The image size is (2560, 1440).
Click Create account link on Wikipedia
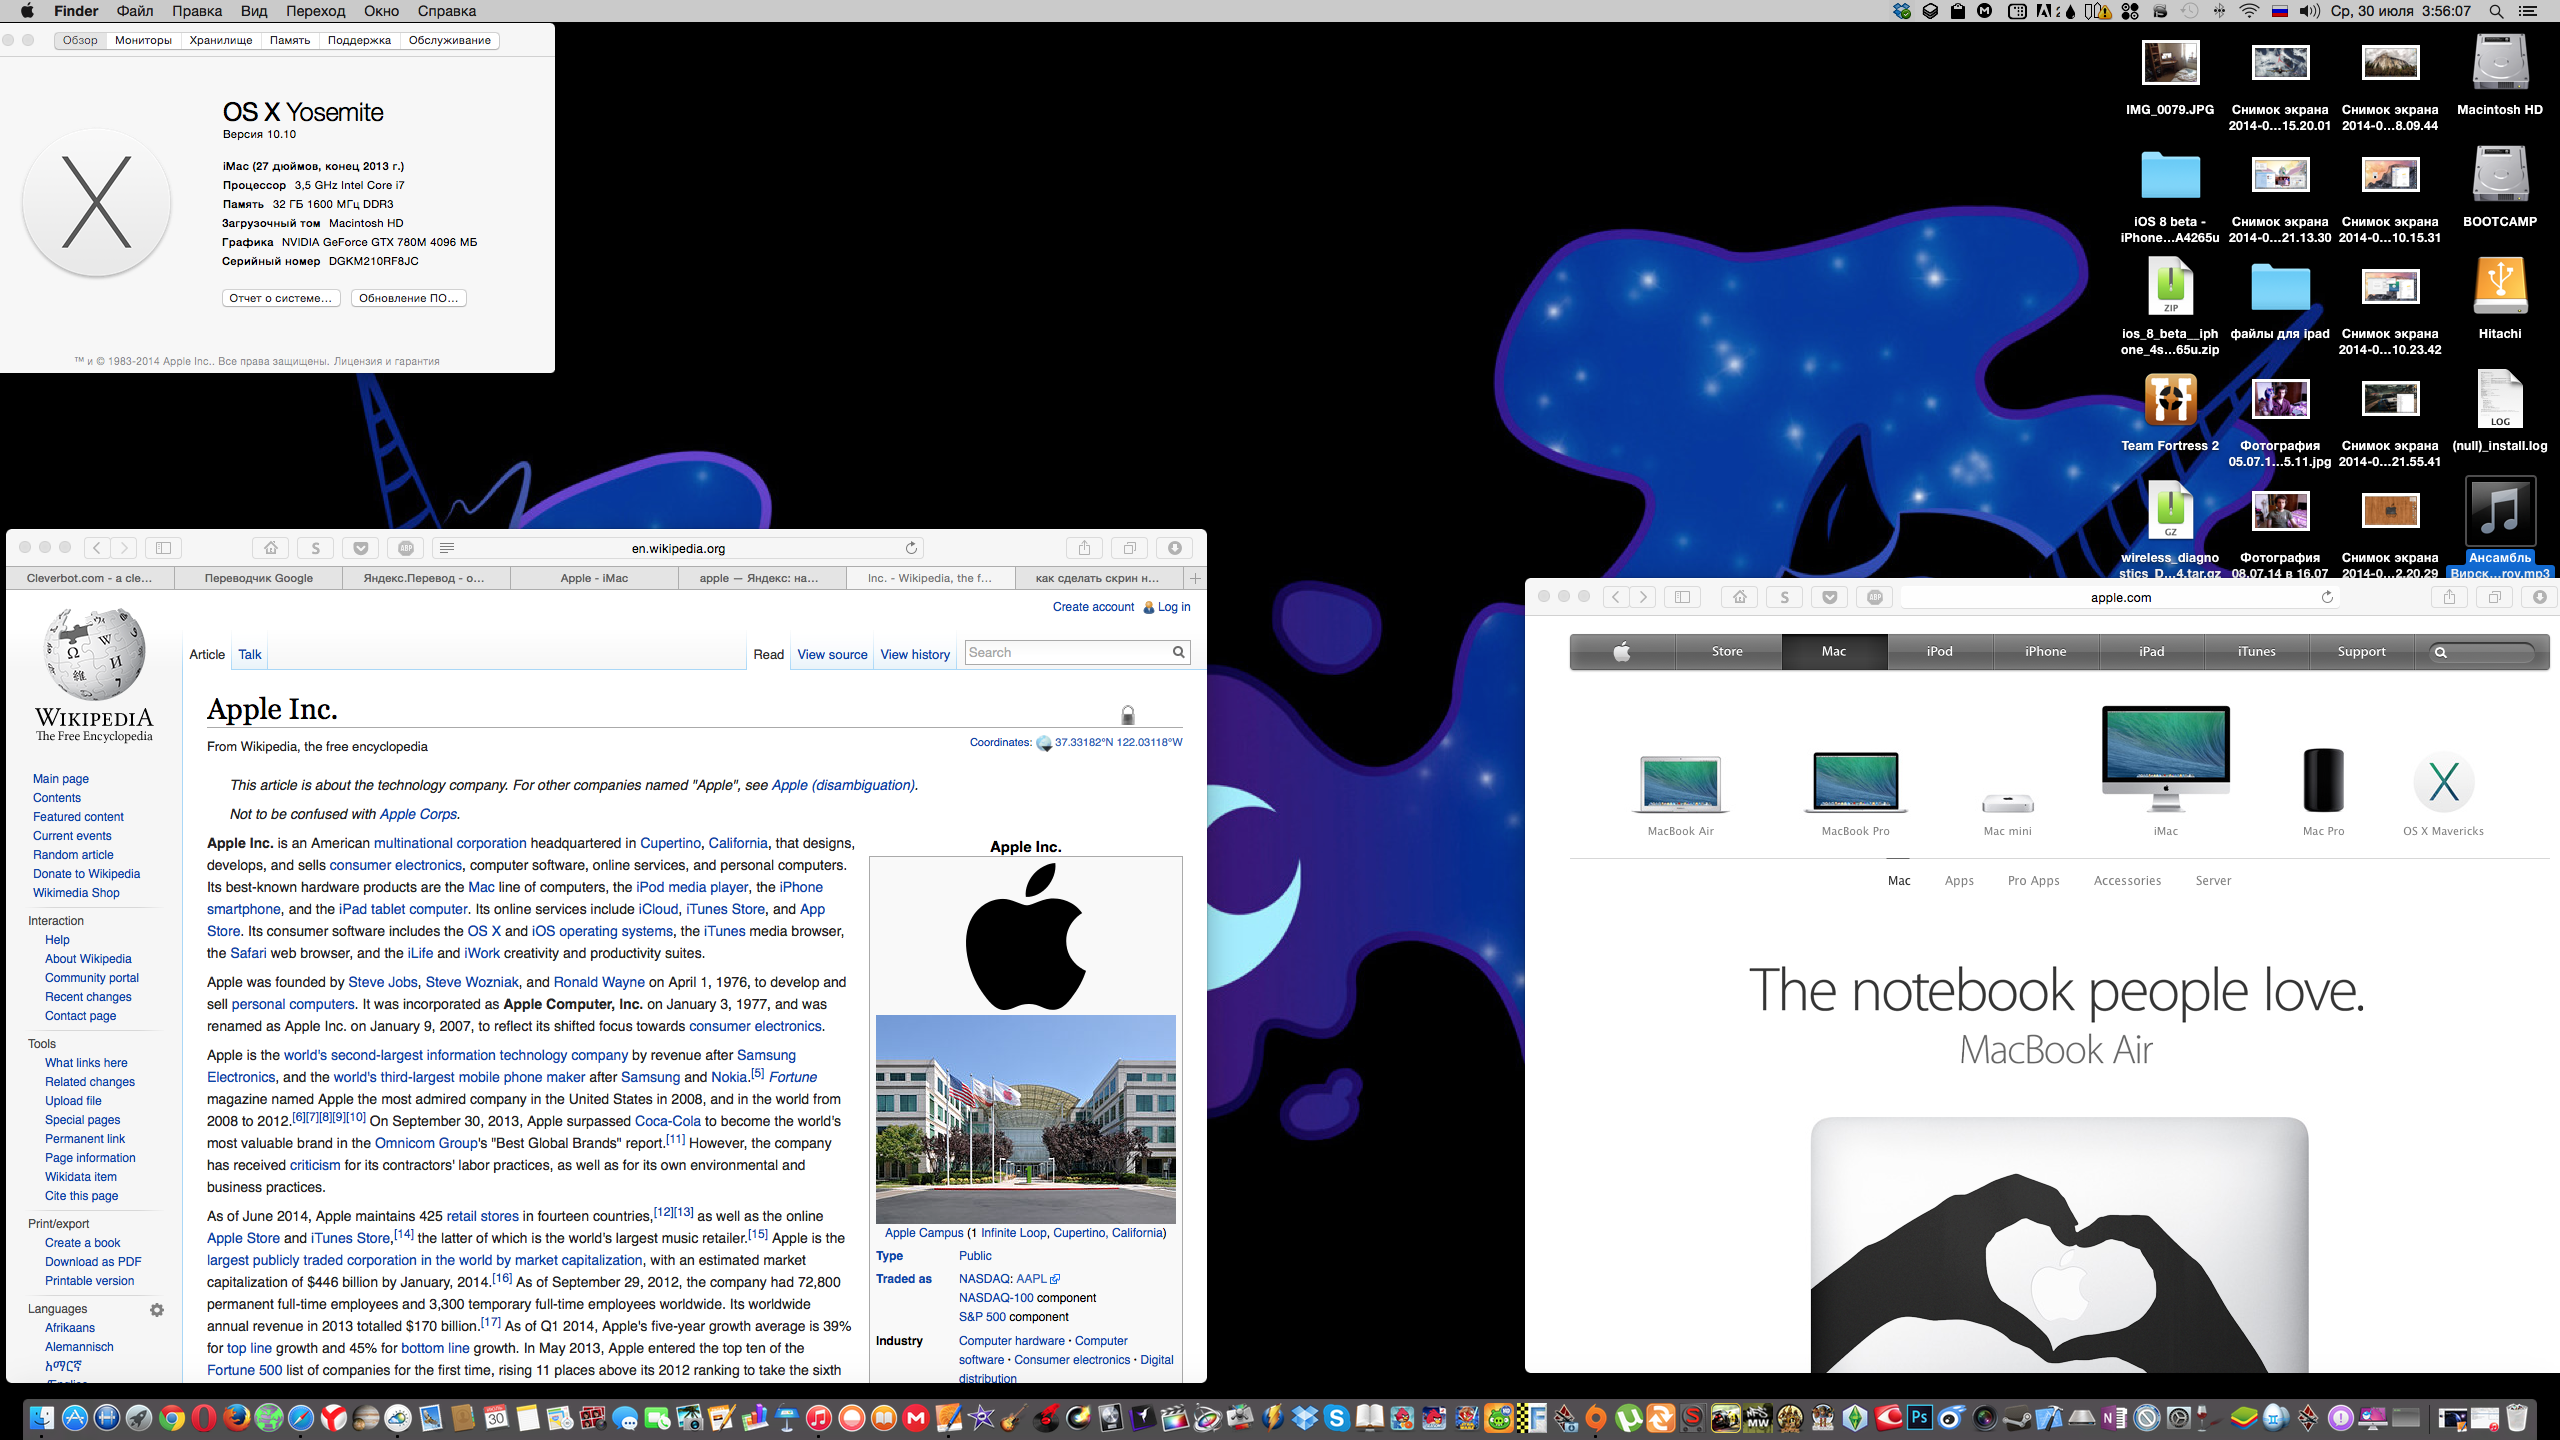point(1093,607)
